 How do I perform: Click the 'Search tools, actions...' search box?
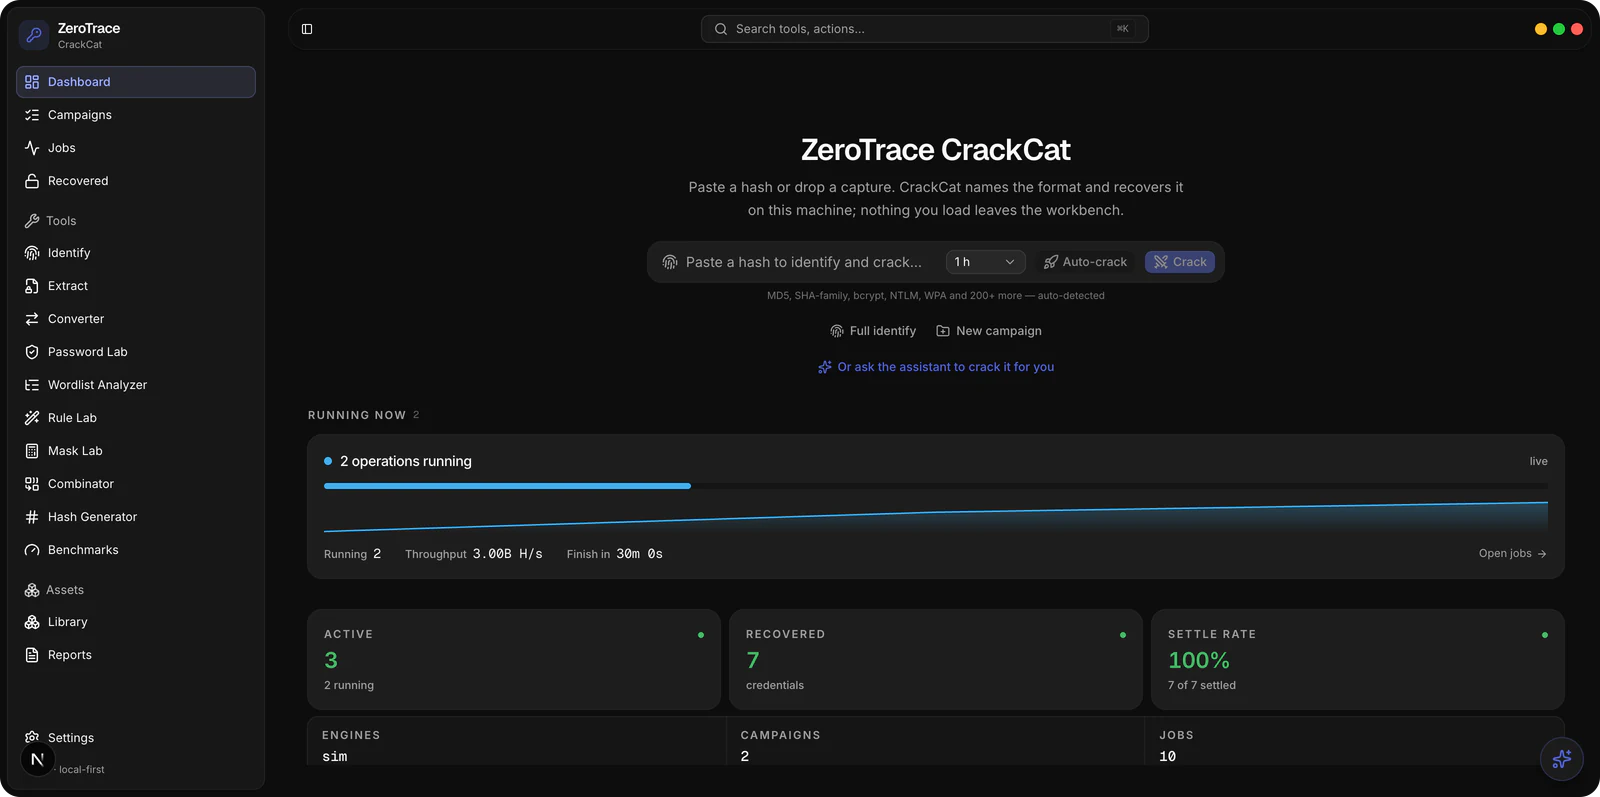(925, 29)
